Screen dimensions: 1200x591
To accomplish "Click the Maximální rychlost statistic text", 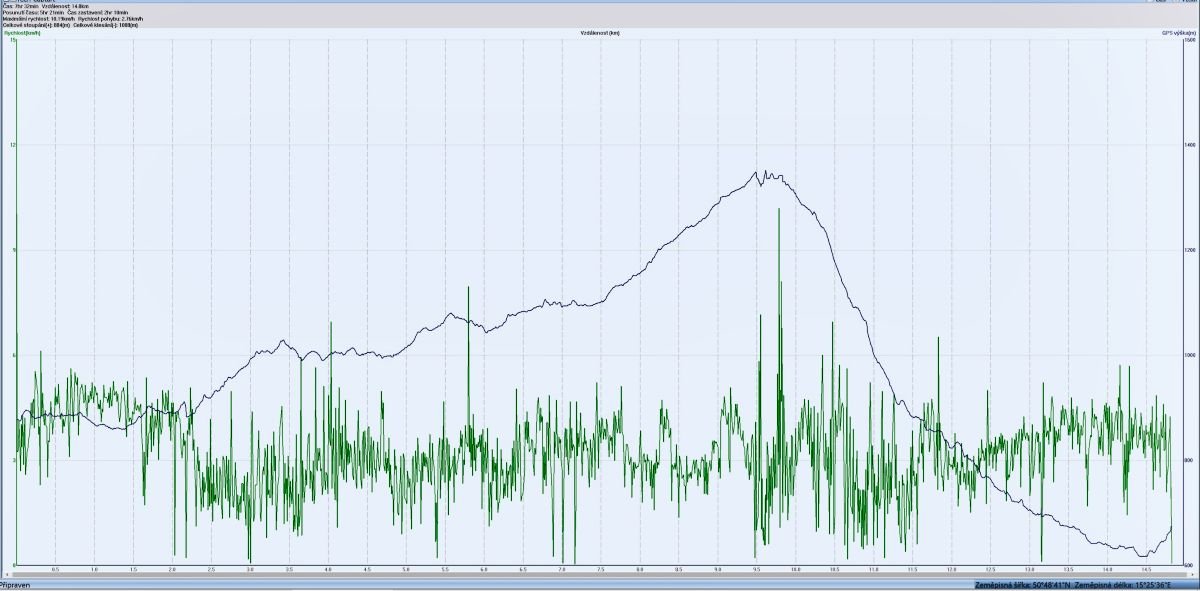I will click(32, 18).
